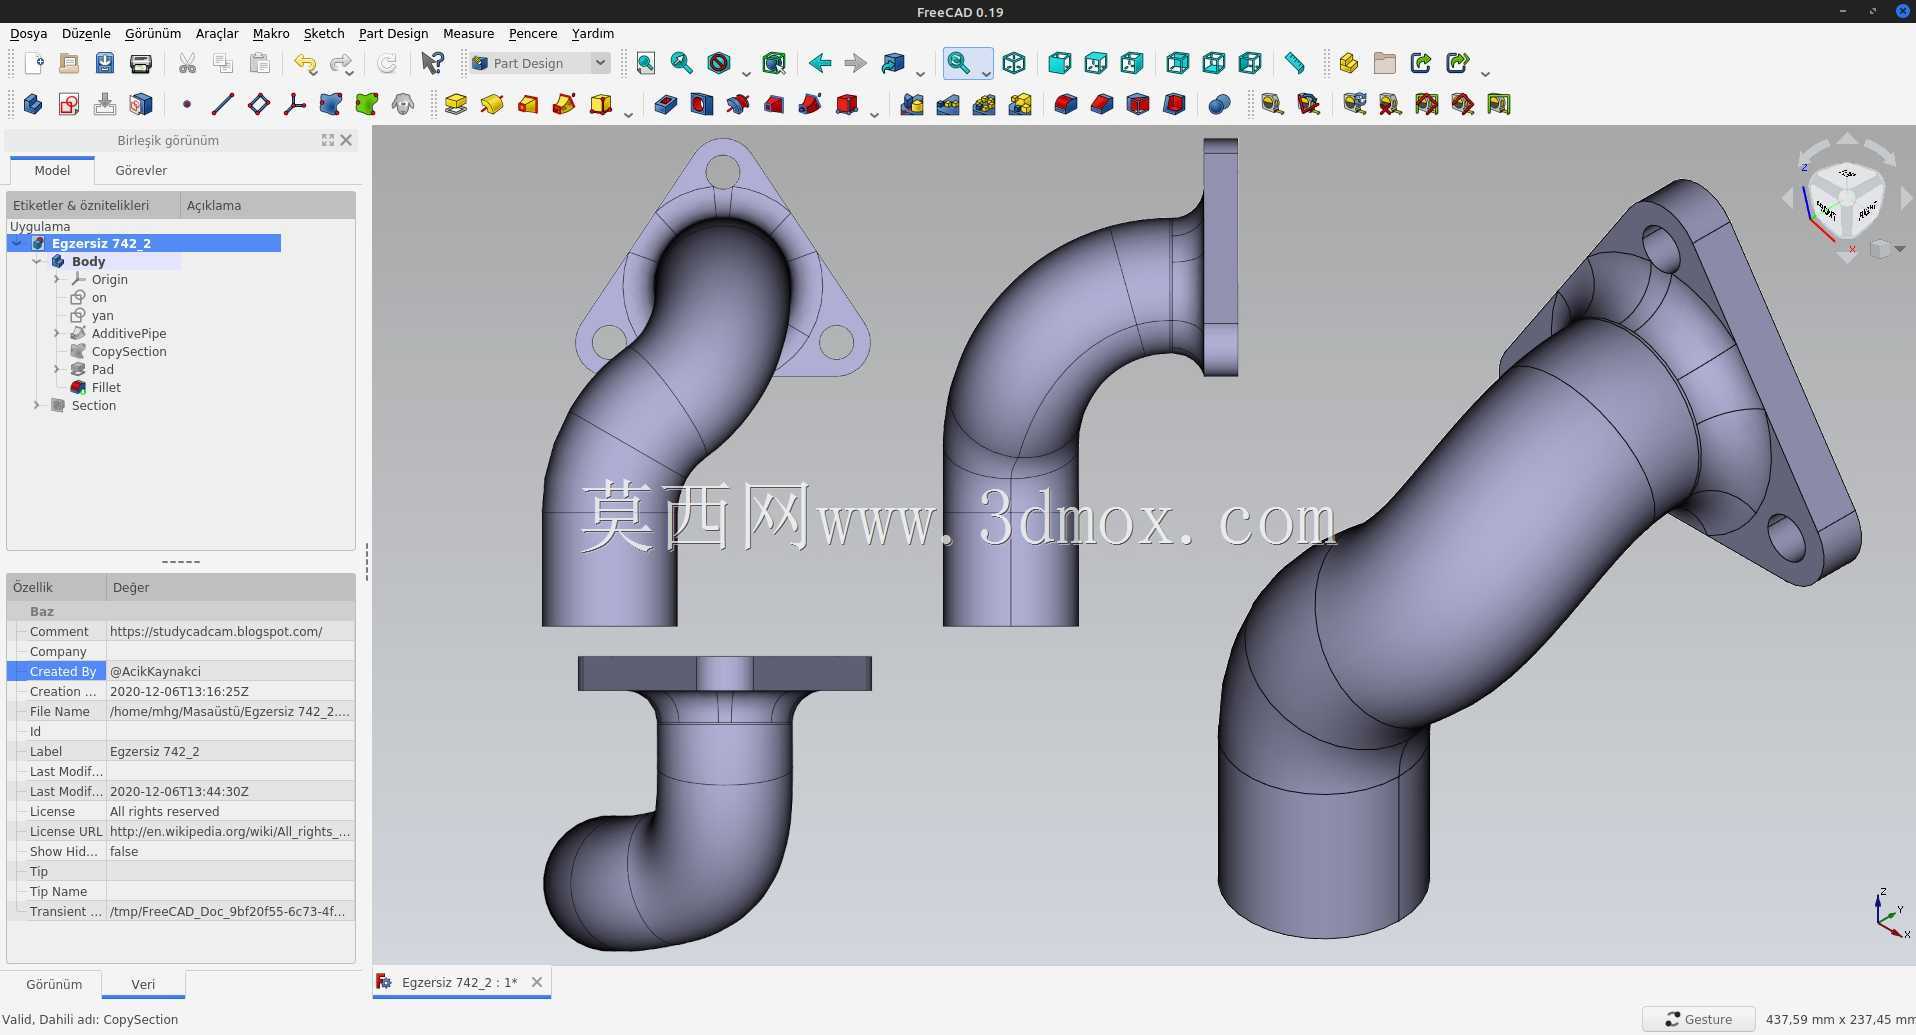Select the CopySection item in the tree

[x=129, y=351]
